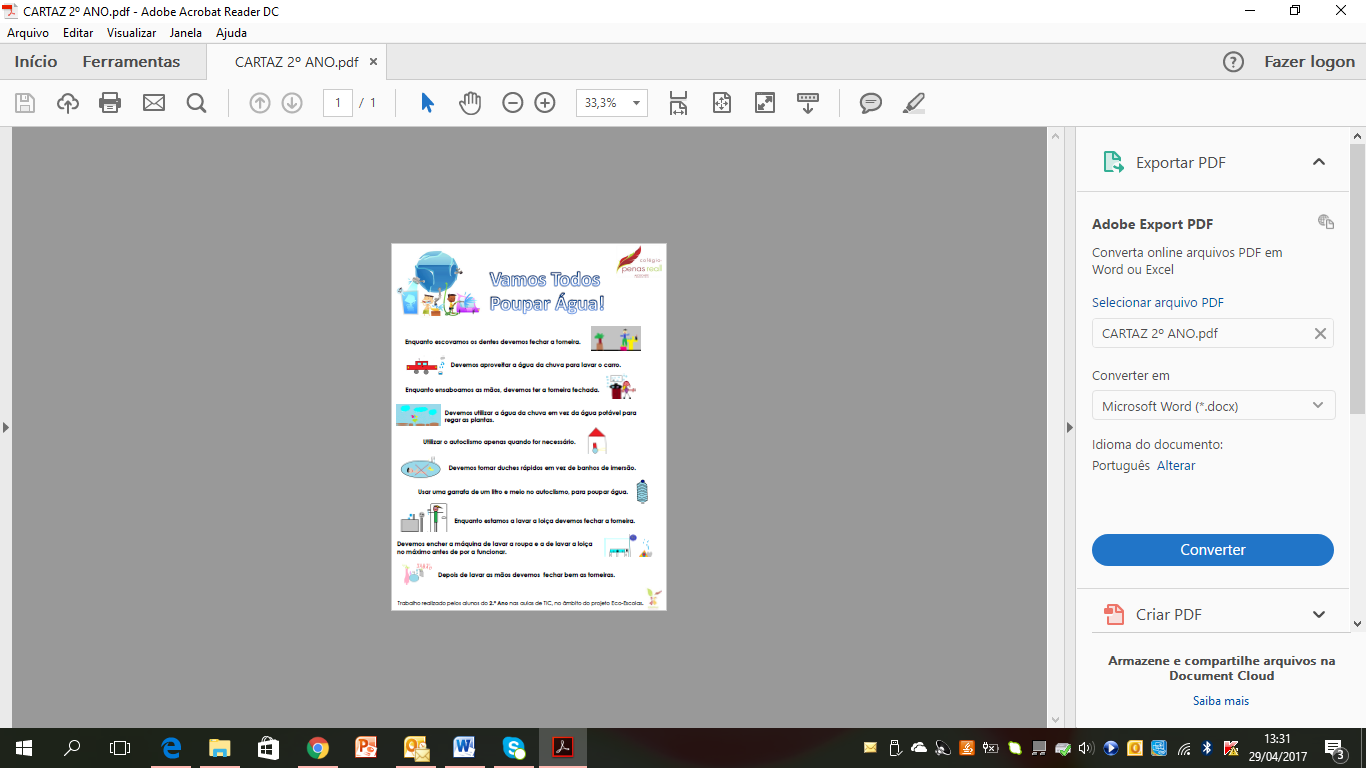Open the Find text search tool
The image size is (1366, 768).
[x=196, y=103]
